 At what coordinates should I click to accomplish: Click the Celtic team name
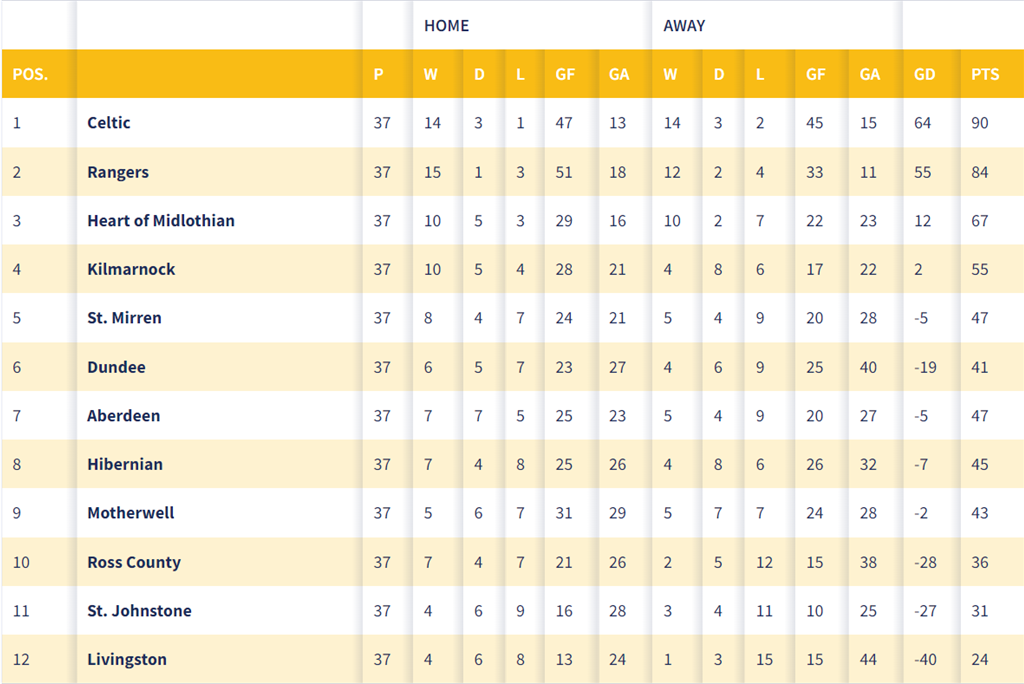[x=109, y=123]
